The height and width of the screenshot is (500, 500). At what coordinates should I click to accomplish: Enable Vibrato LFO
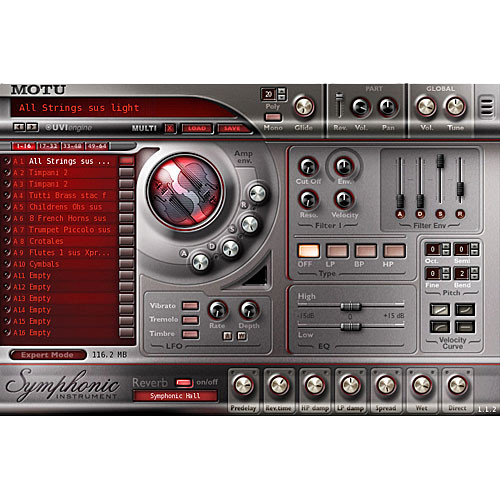click(190, 306)
